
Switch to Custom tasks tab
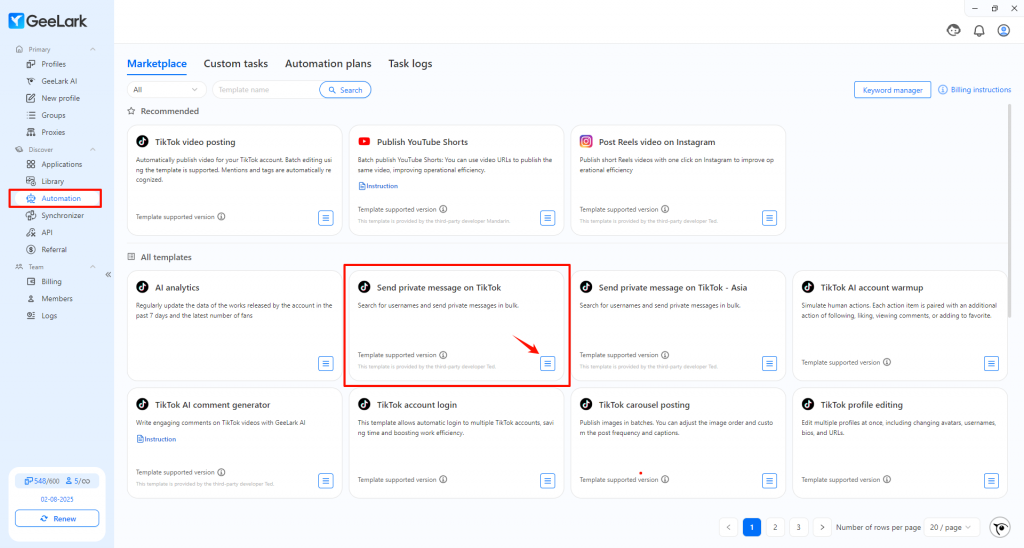click(x=236, y=64)
